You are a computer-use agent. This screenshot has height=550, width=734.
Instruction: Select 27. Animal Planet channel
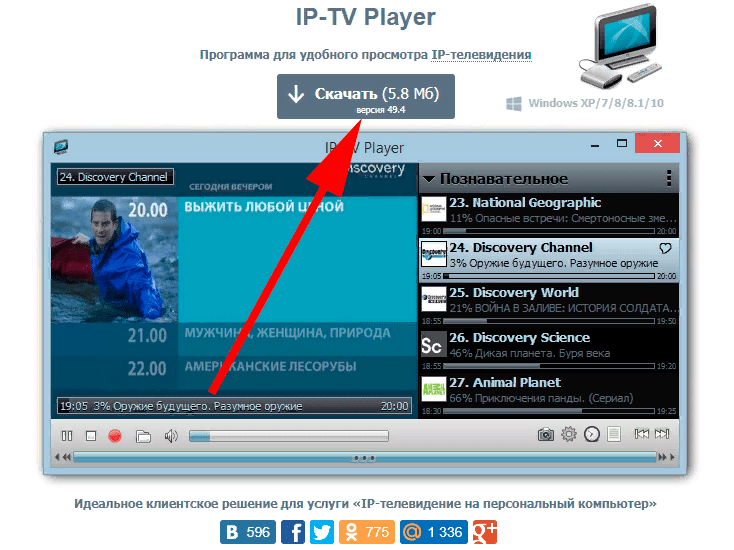pyautogui.click(x=549, y=395)
